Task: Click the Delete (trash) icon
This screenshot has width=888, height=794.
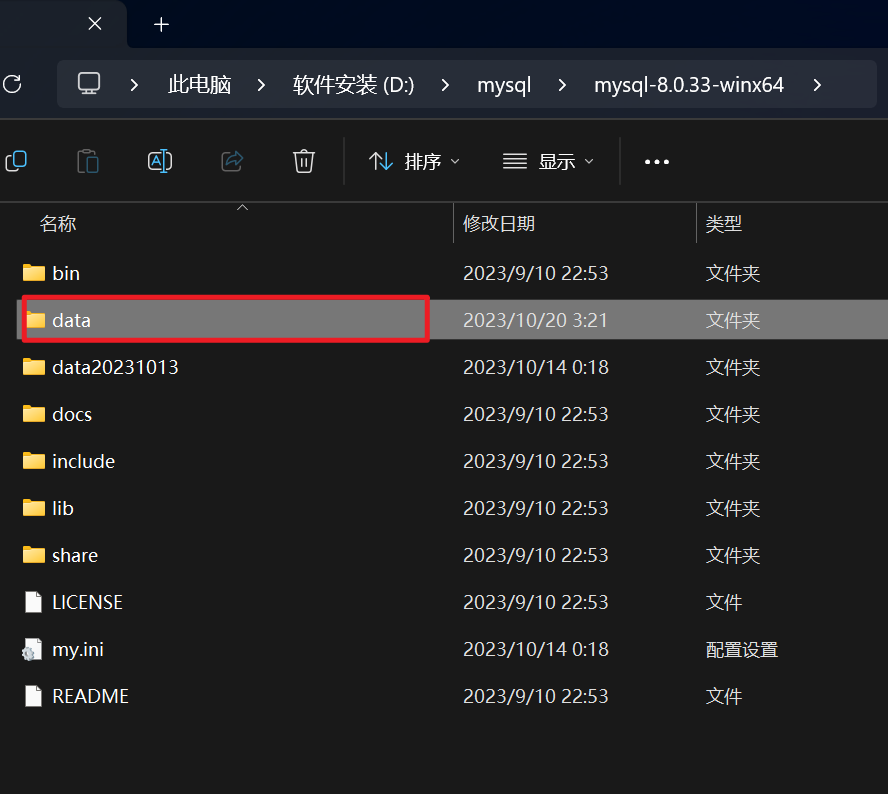Action: coord(303,161)
